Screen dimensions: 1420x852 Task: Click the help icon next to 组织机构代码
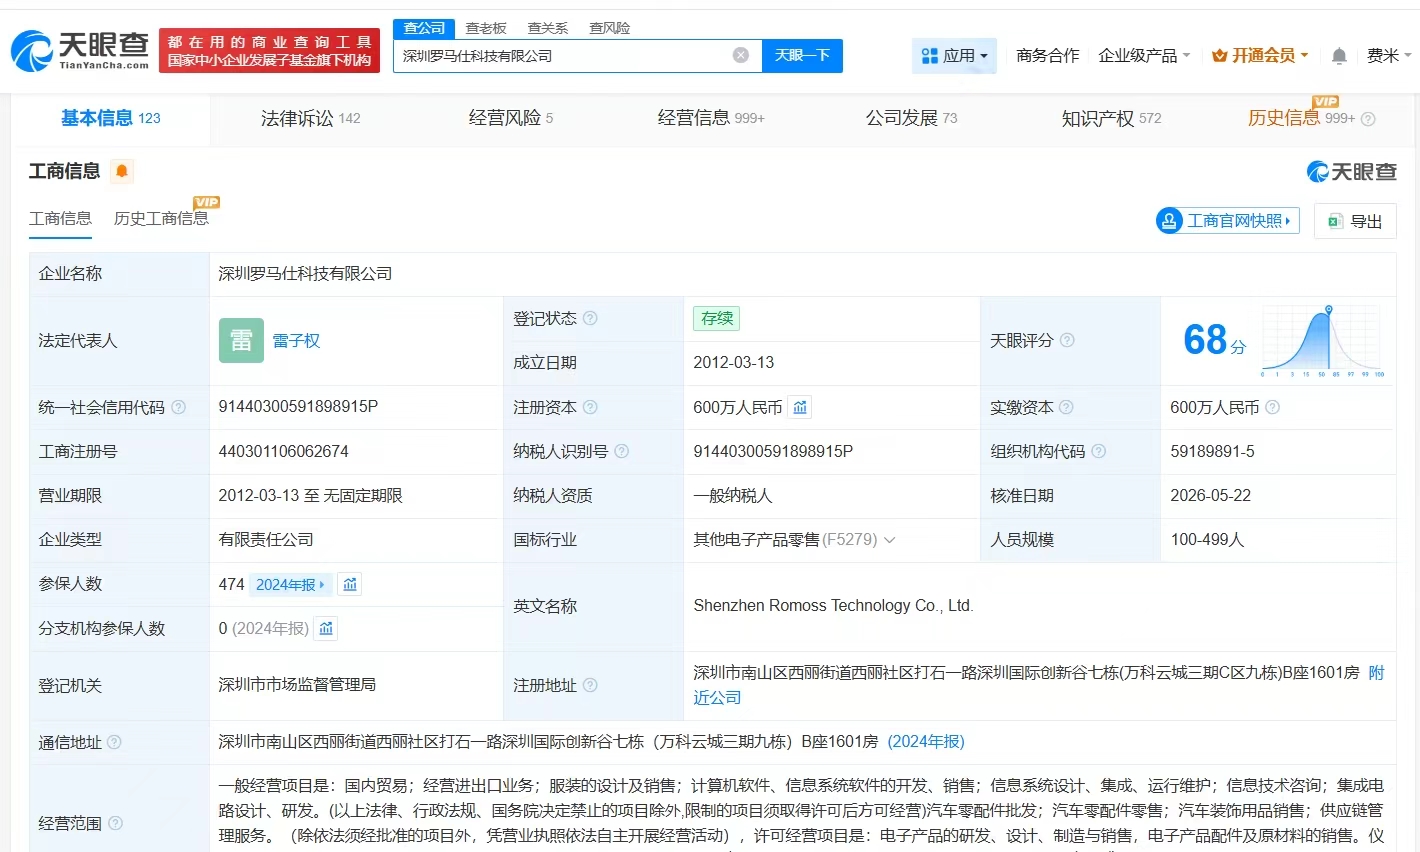coord(1098,451)
